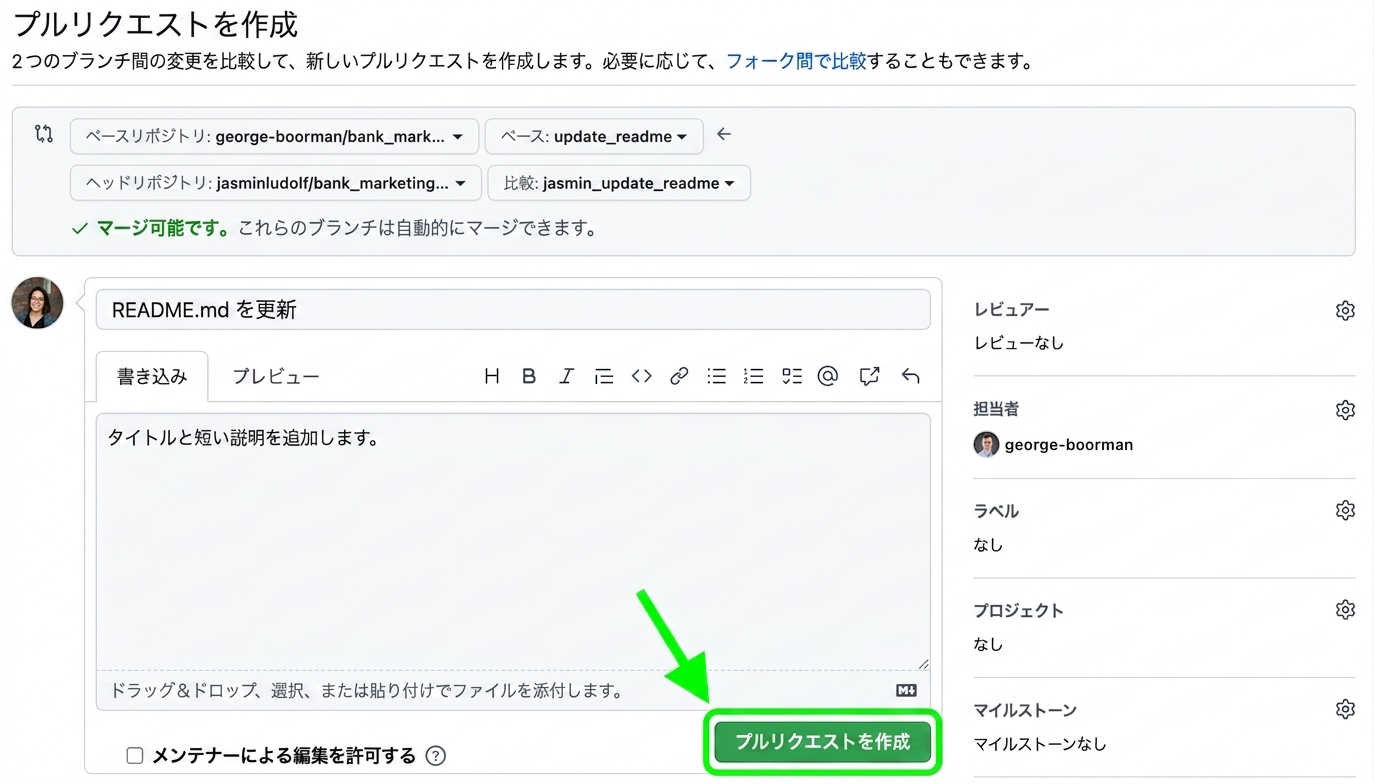The height and width of the screenshot is (784, 1374).
Task: Insert a numbered list
Action: [x=753, y=376]
